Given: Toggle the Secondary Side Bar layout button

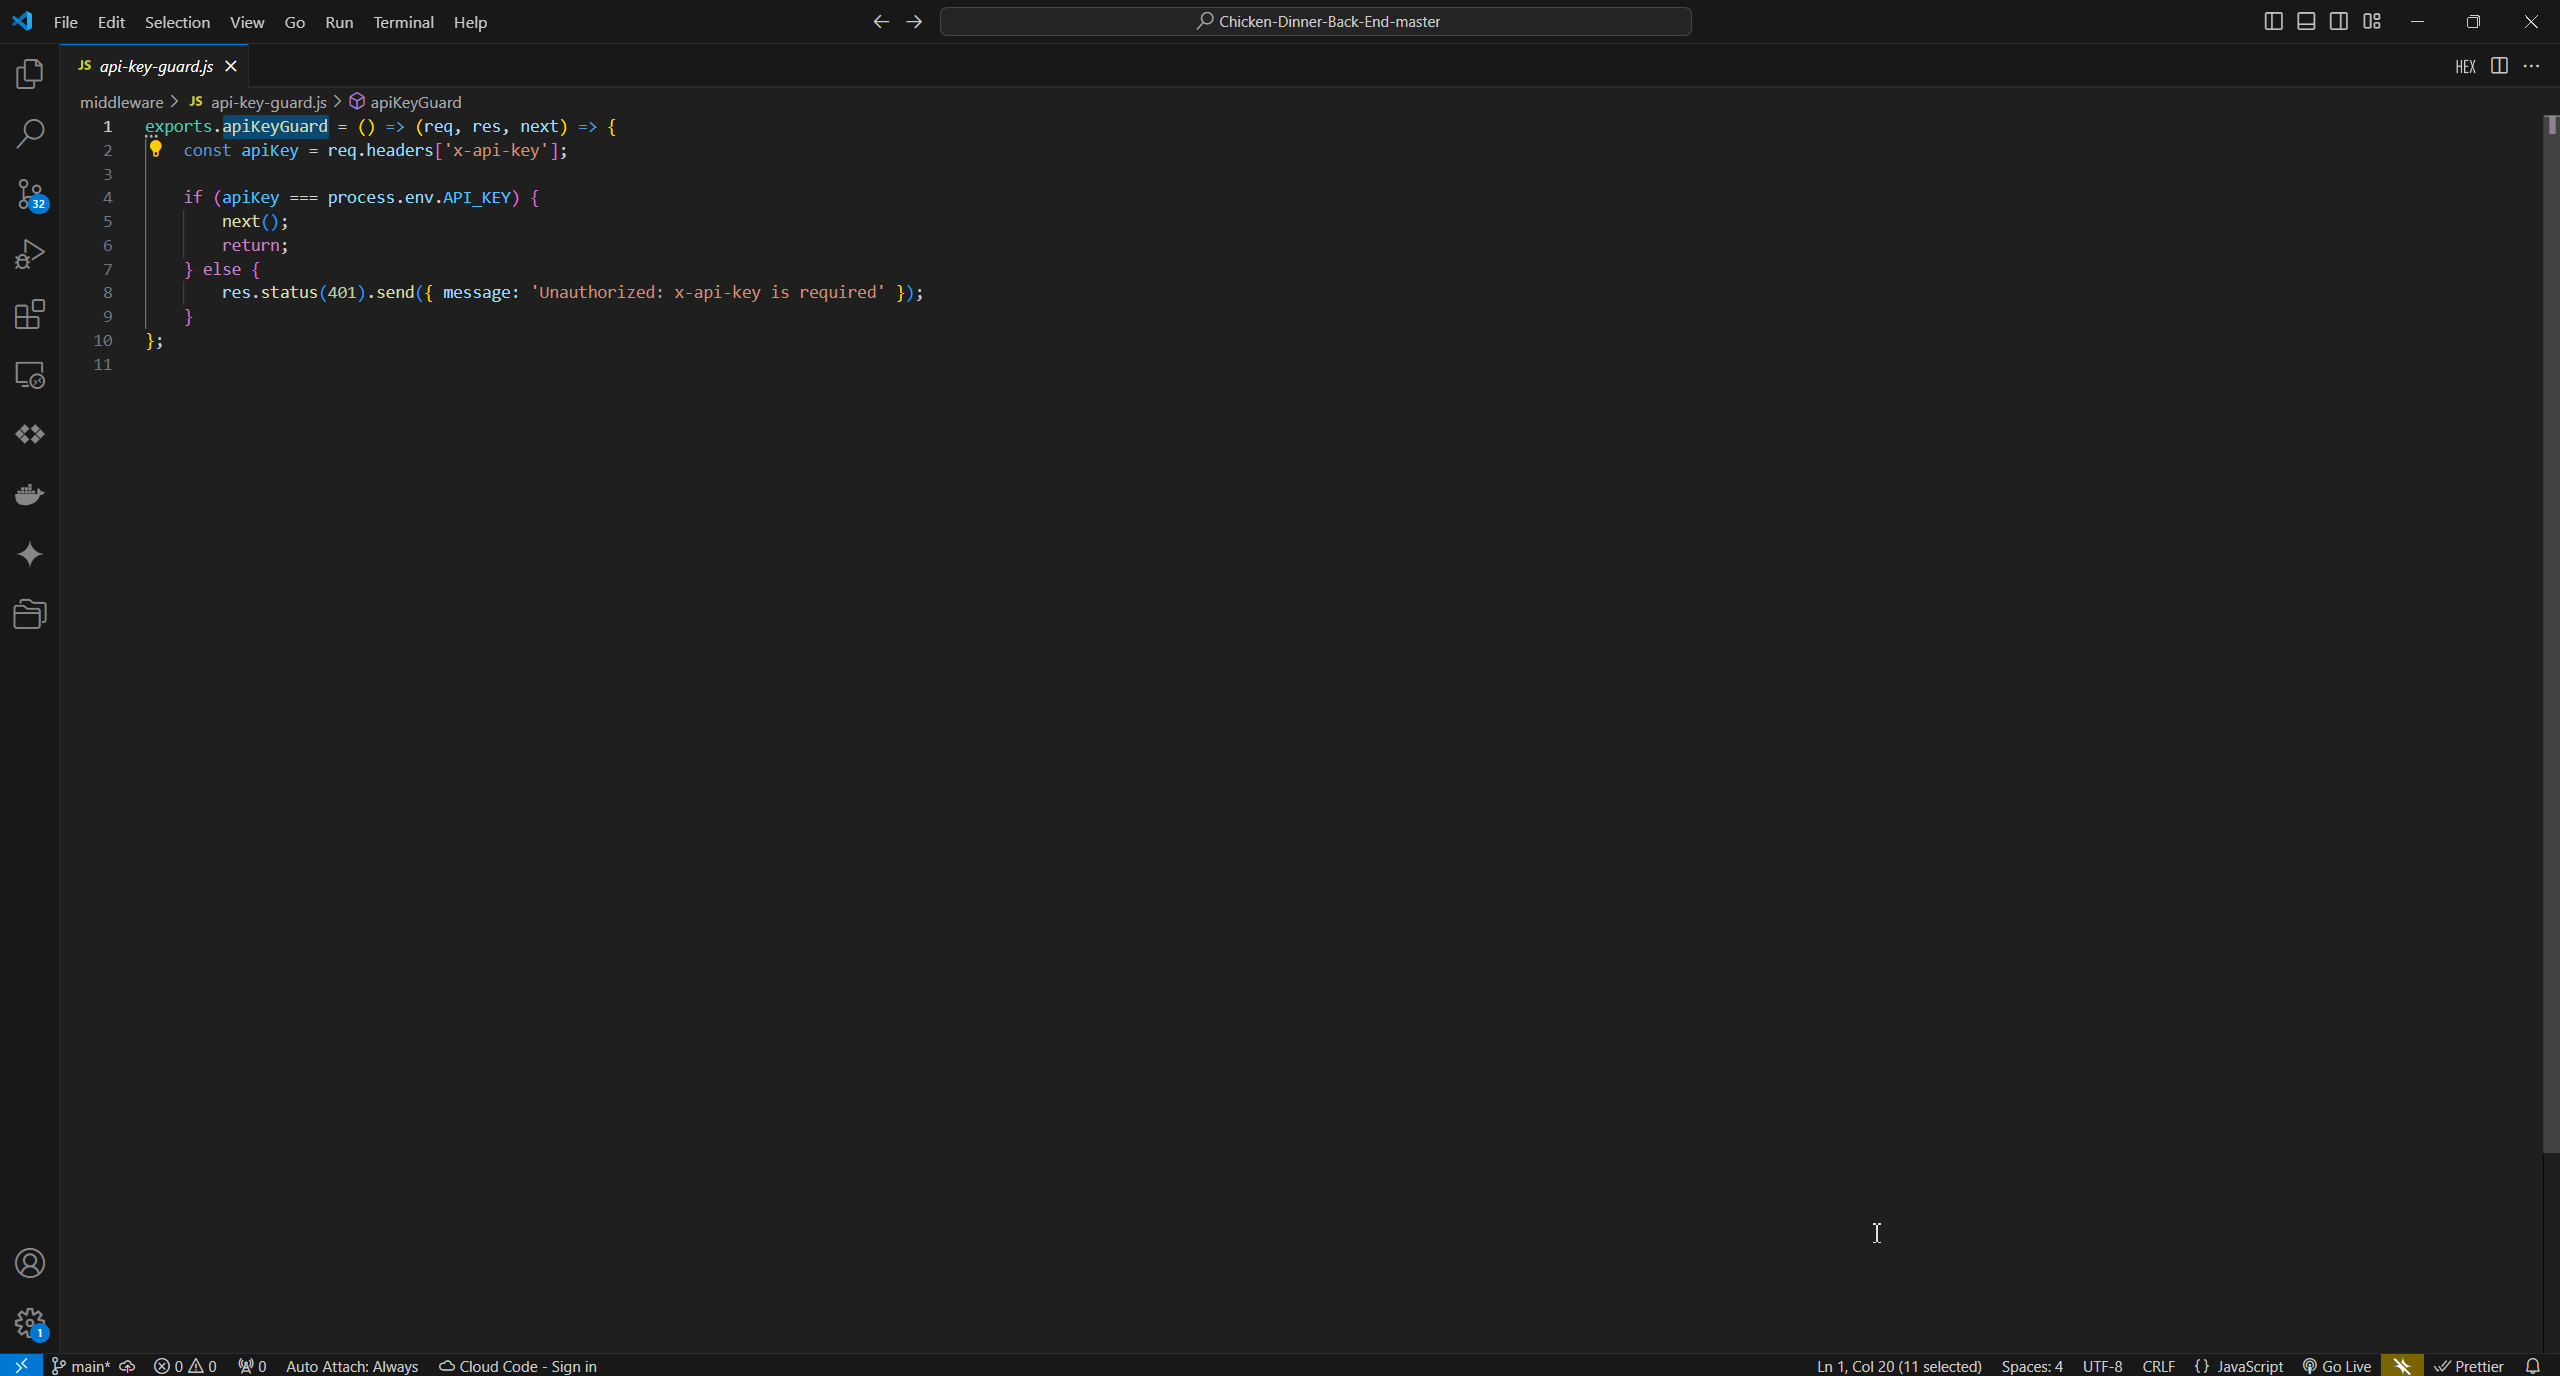Looking at the screenshot, I should coord(2339,21).
